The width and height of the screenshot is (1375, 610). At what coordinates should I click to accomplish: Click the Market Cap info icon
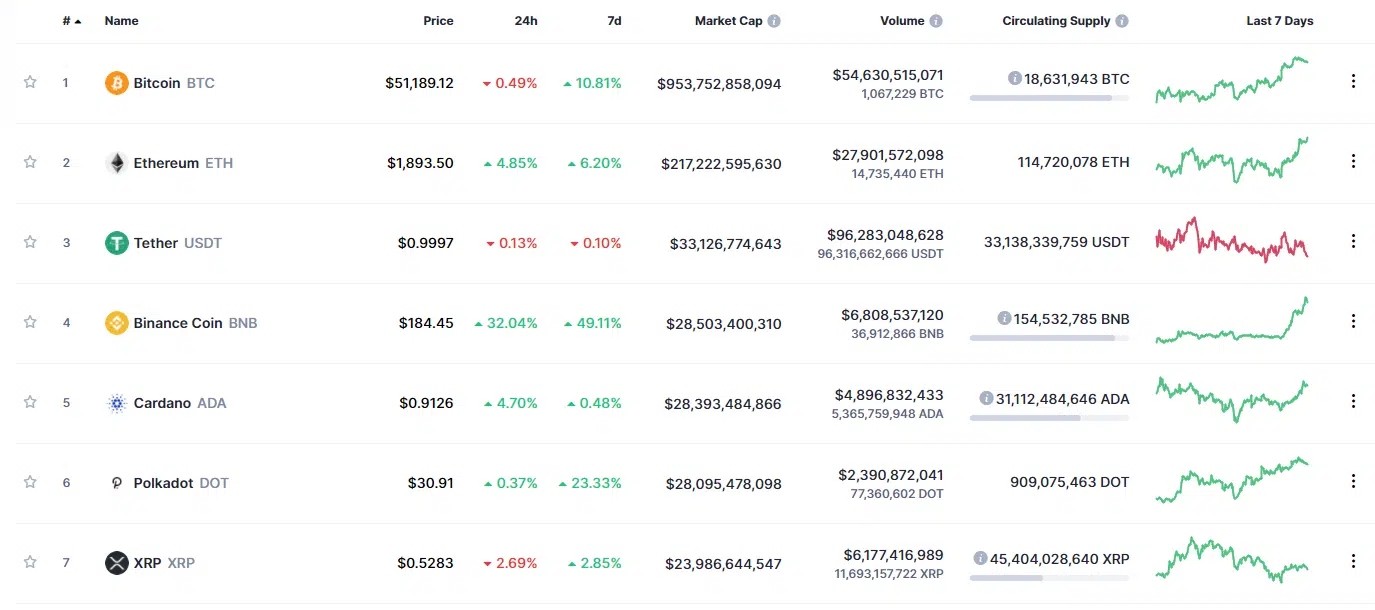click(774, 21)
